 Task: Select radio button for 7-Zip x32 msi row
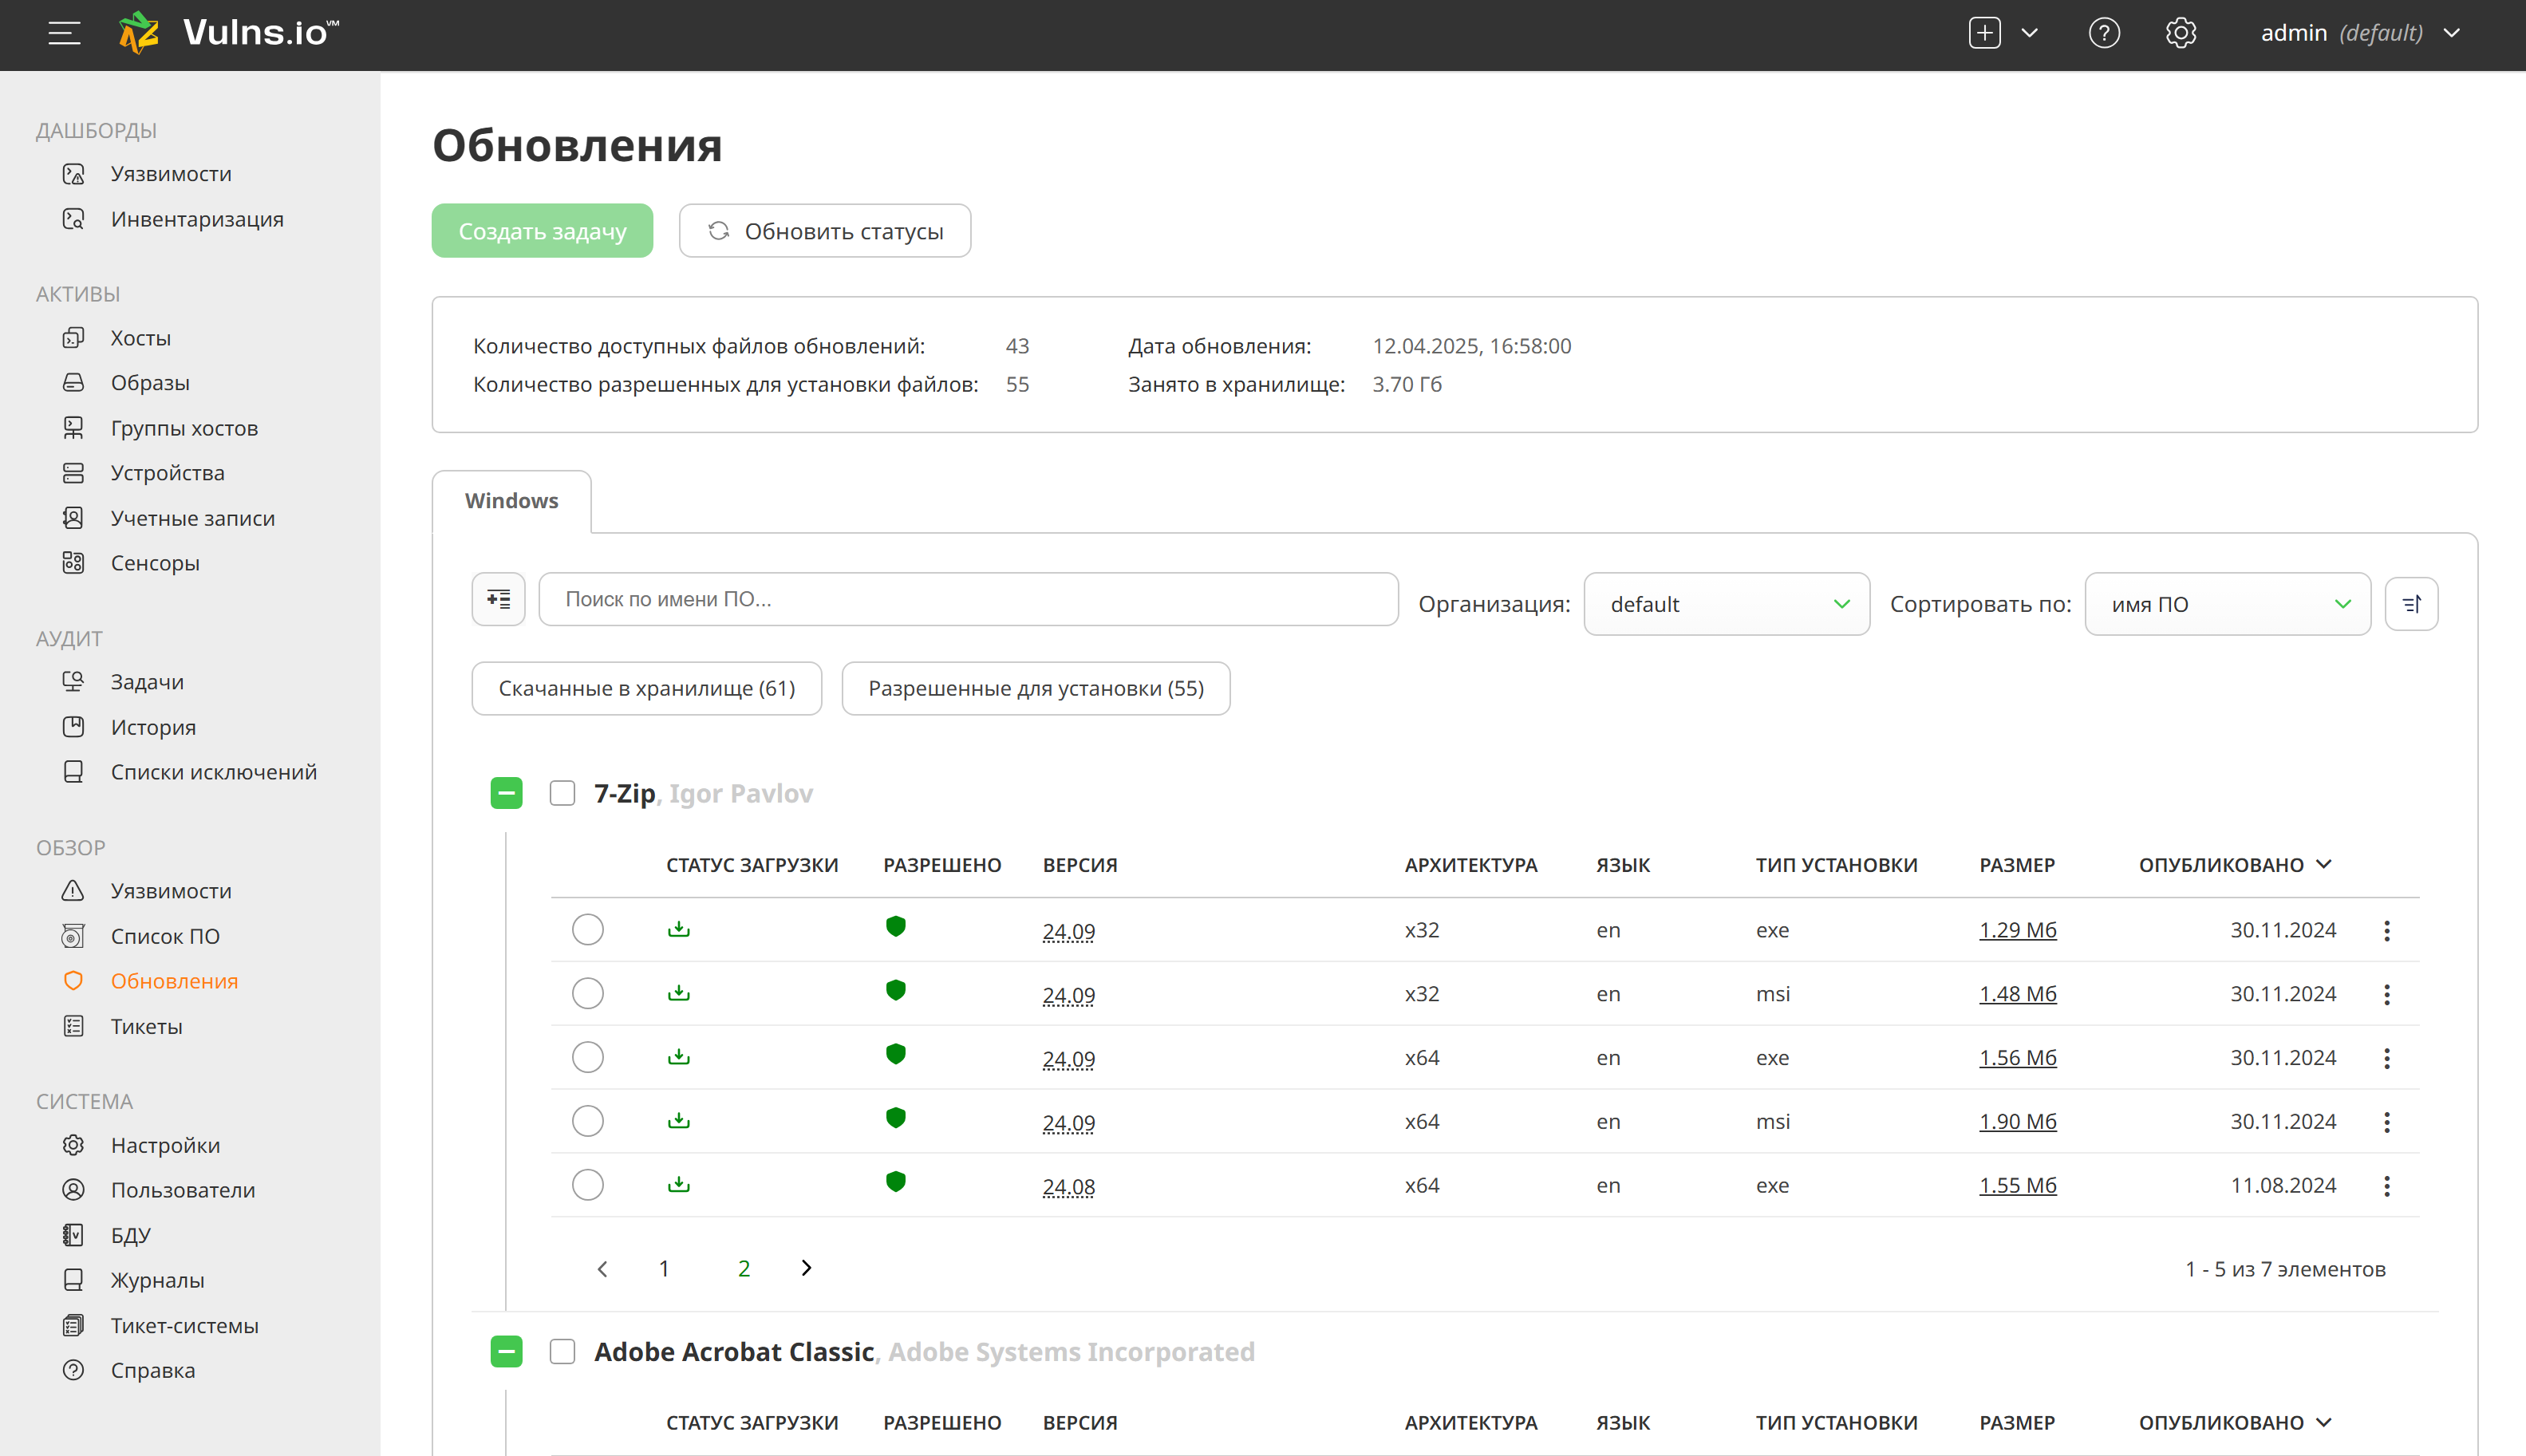588,993
